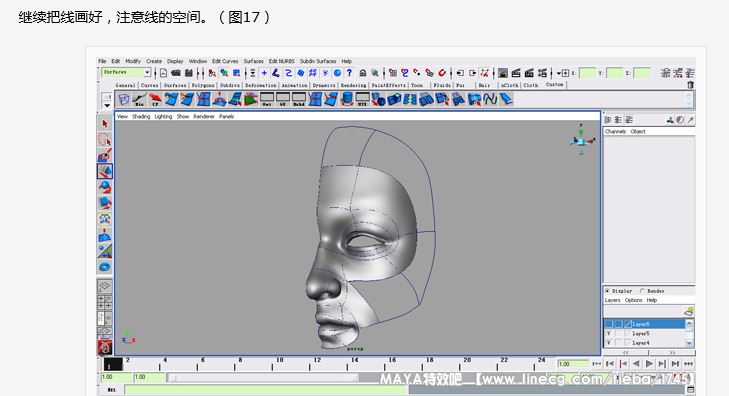Toggle the snap to magnet icon
The image size is (729, 396).
(442, 73)
